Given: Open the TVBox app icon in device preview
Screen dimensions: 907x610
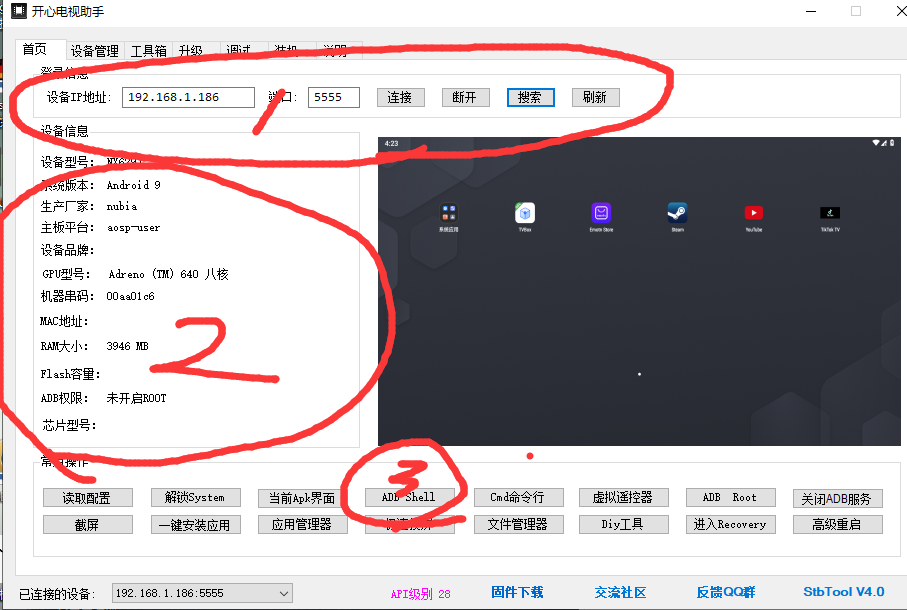Looking at the screenshot, I should tap(525, 213).
